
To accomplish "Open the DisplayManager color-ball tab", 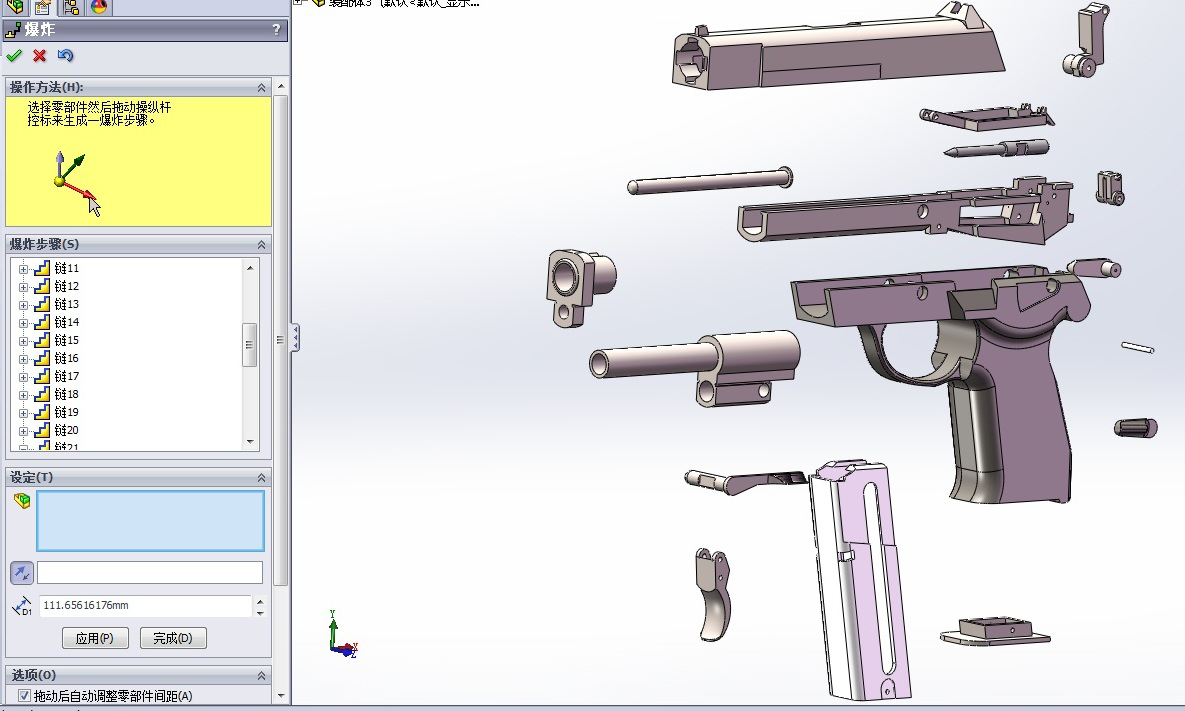I will (98, 8).
